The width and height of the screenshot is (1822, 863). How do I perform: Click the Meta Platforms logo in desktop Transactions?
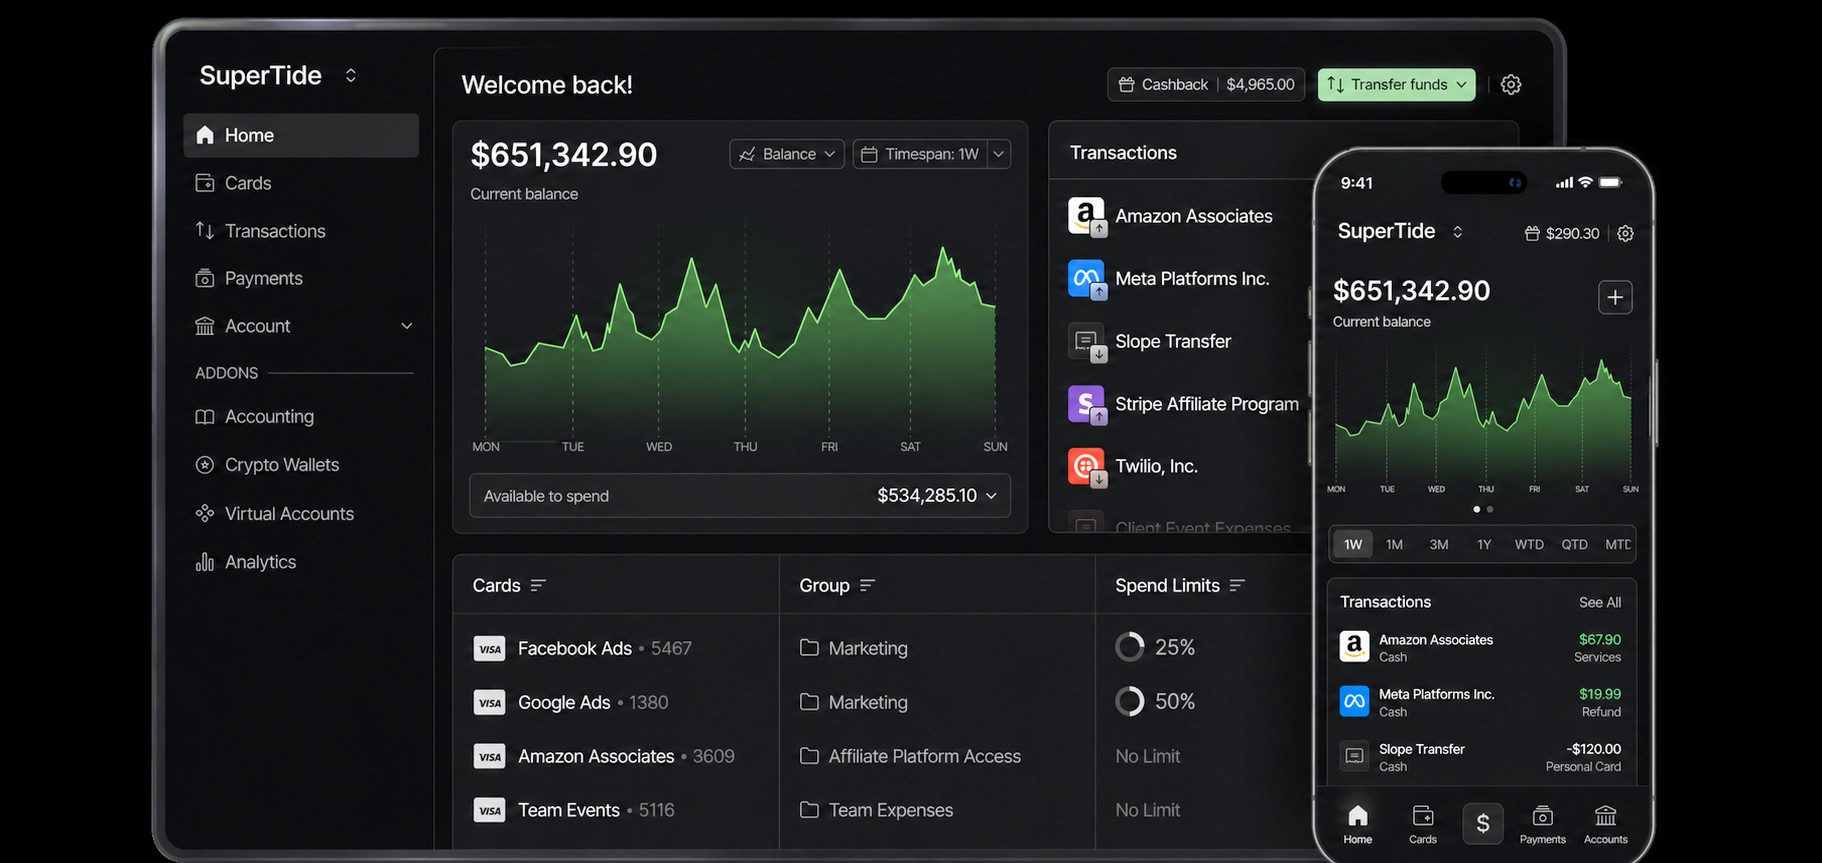(1087, 279)
